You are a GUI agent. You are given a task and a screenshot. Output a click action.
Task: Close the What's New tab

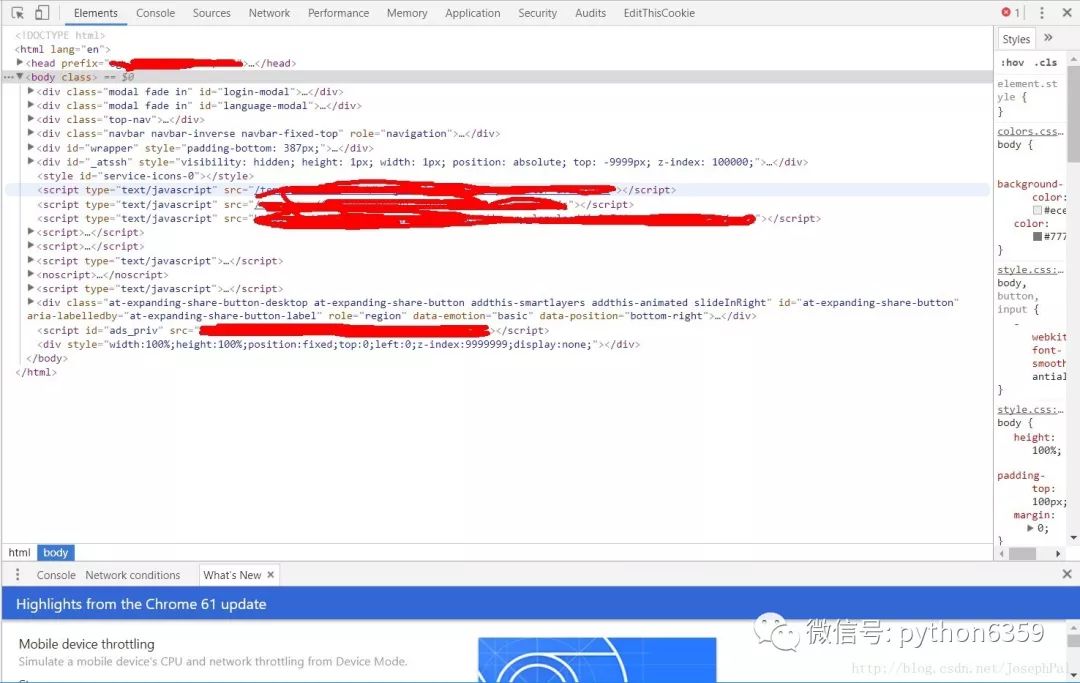[x=271, y=574]
